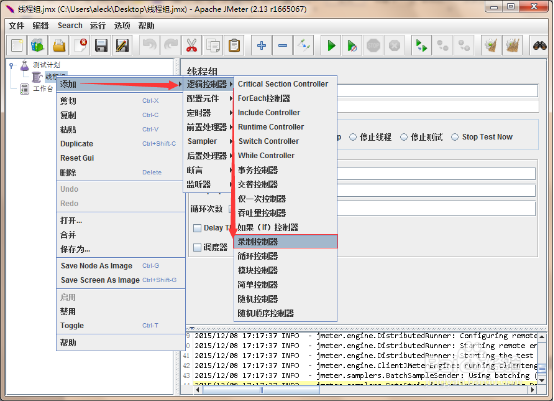Expand the Sampler submenu
Viewport: 554px width, 401px height.
(x=208, y=141)
